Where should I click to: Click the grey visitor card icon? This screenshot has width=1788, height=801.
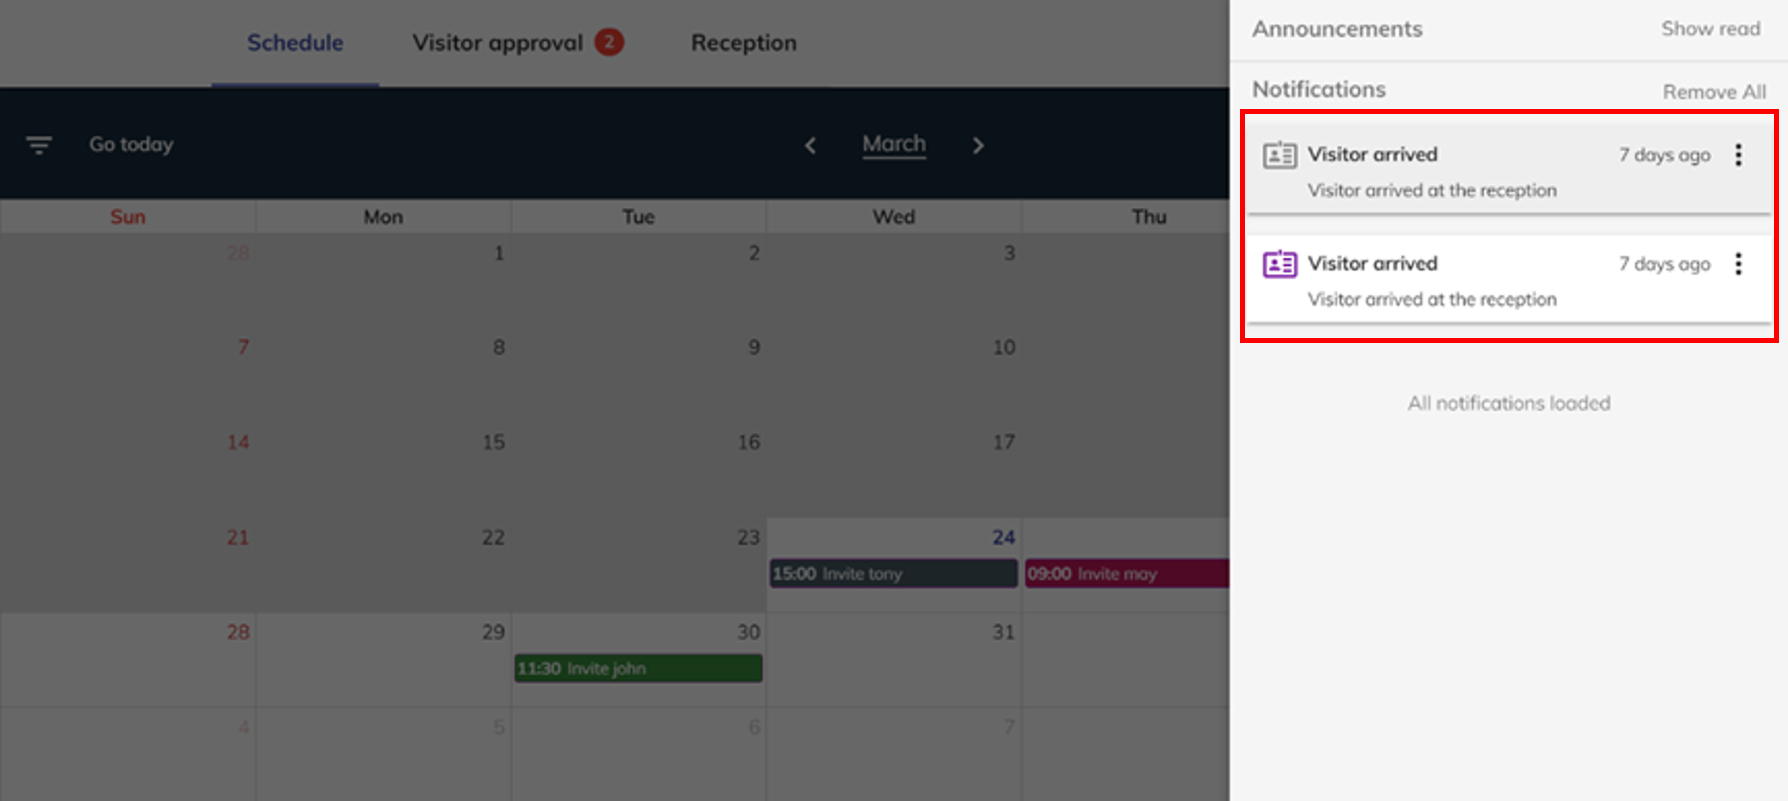pos(1279,155)
